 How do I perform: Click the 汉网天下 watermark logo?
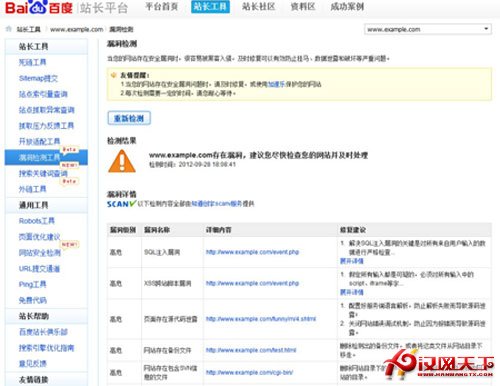coord(439,364)
